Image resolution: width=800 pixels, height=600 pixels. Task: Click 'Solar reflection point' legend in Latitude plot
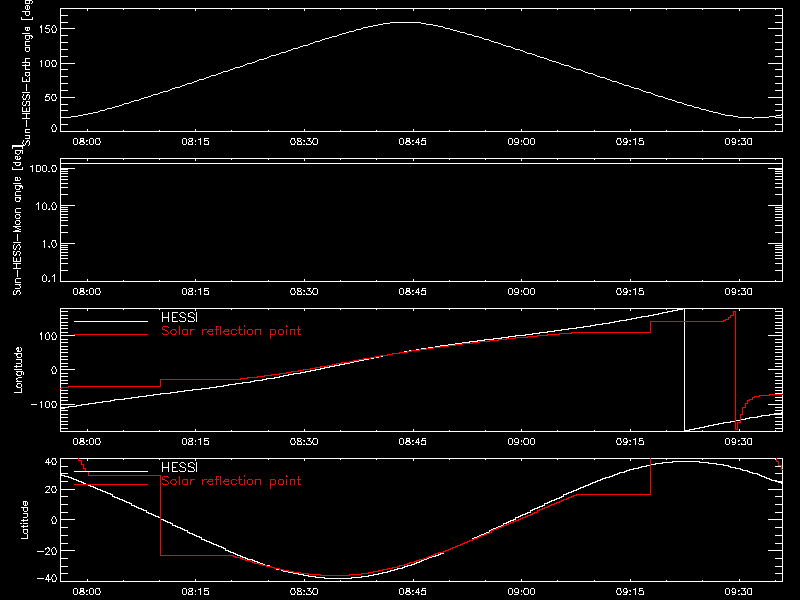click(231, 481)
